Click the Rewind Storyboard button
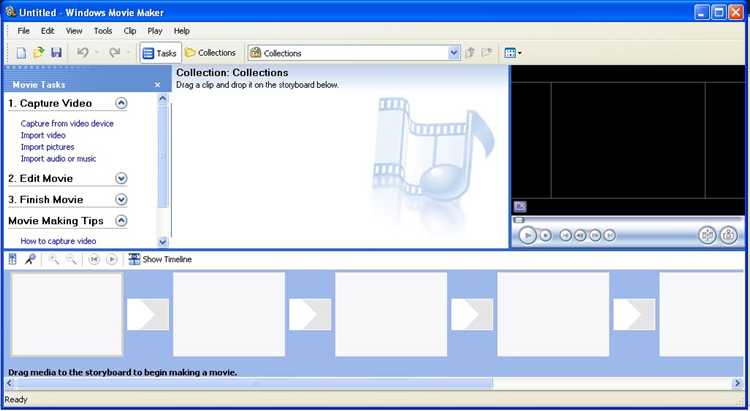This screenshot has width=750, height=411. 94,259
